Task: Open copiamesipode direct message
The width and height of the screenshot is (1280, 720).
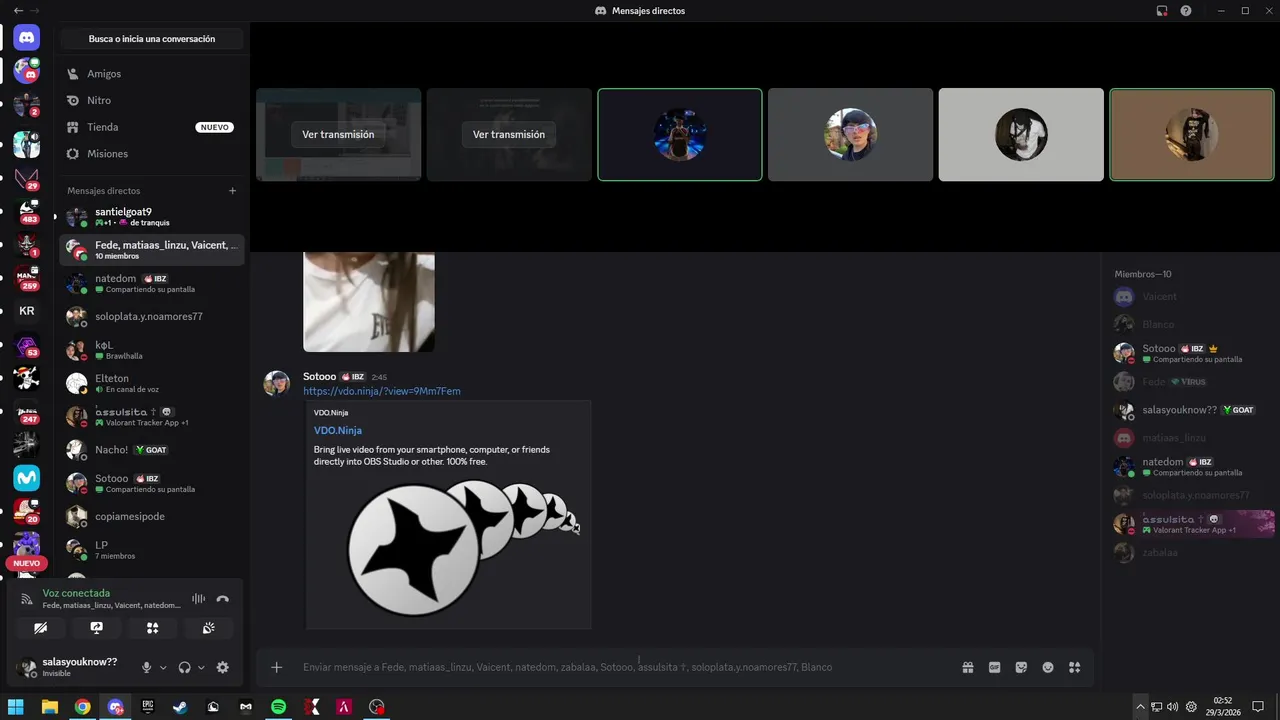Action: 151,516
